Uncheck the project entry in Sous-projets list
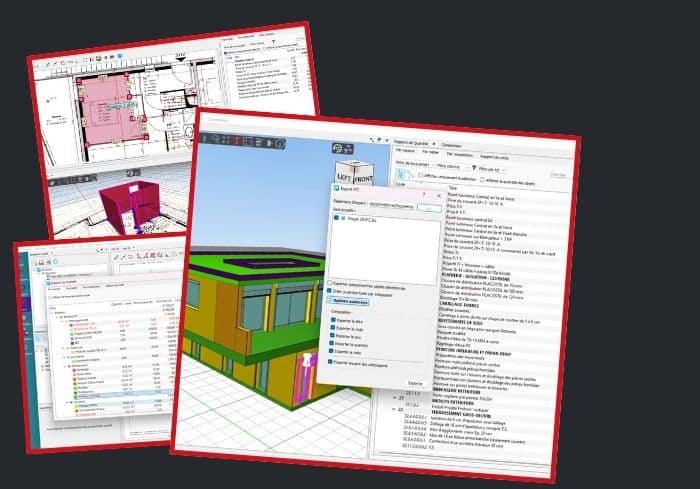 coord(336,217)
